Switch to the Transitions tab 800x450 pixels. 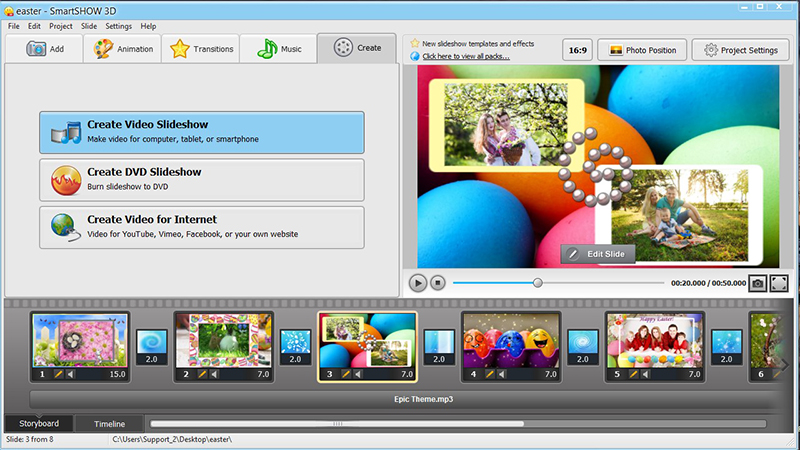201,49
